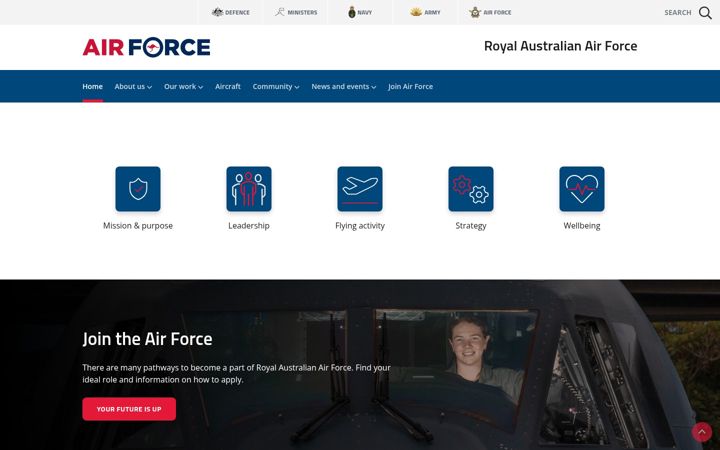Open the Leadership people tile

point(249,189)
